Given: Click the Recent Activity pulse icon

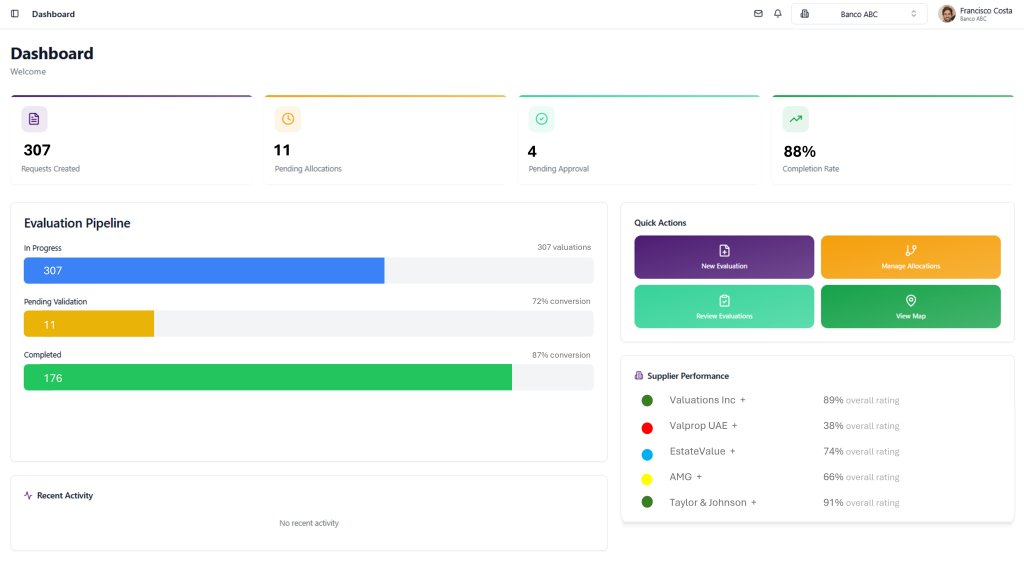Looking at the screenshot, I should [28, 496].
